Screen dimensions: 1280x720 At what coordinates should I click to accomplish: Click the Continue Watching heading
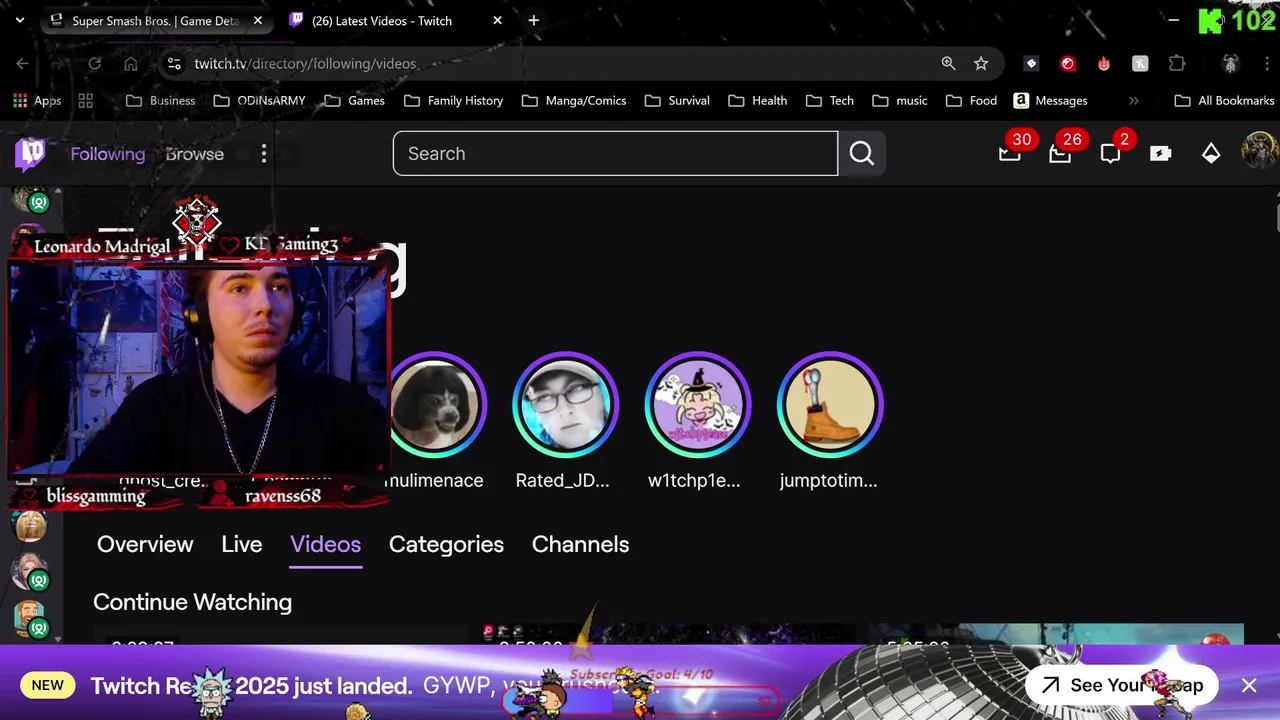[x=192, y=602]
